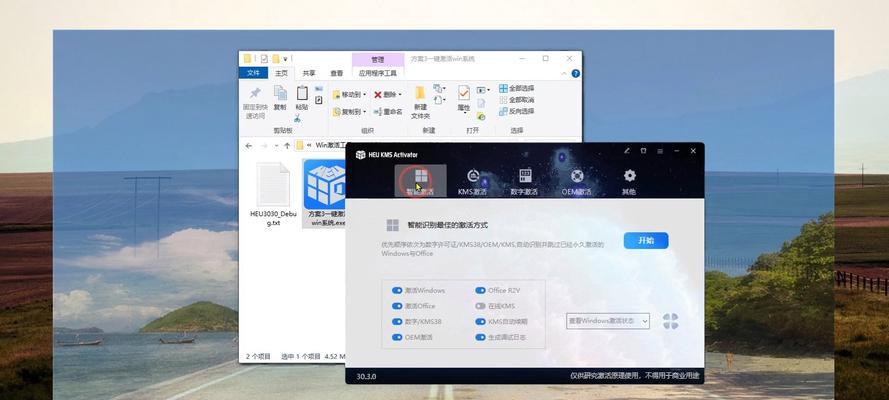Click 全部选择 in Explorer ribbon
The image size is (889, 400).
click(517, 88)
